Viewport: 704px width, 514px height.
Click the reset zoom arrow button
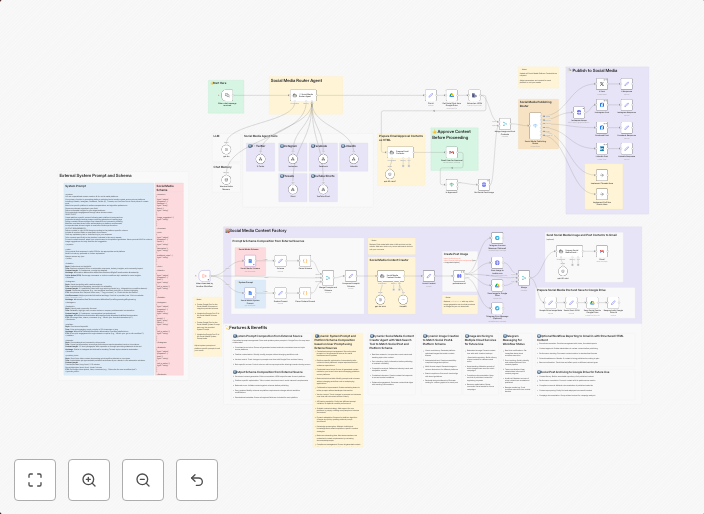click(197, 480)
